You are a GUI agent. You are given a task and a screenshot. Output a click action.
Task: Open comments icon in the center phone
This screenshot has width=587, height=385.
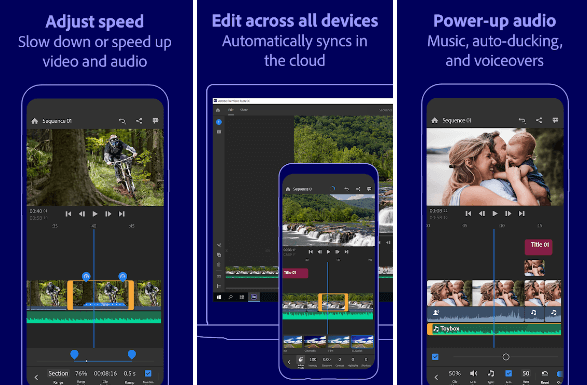369,189
